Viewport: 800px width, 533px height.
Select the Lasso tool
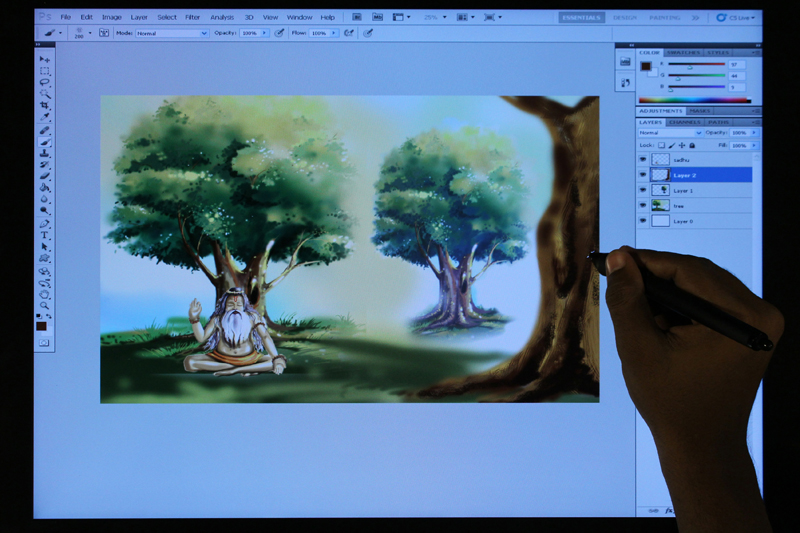[45, 82]
